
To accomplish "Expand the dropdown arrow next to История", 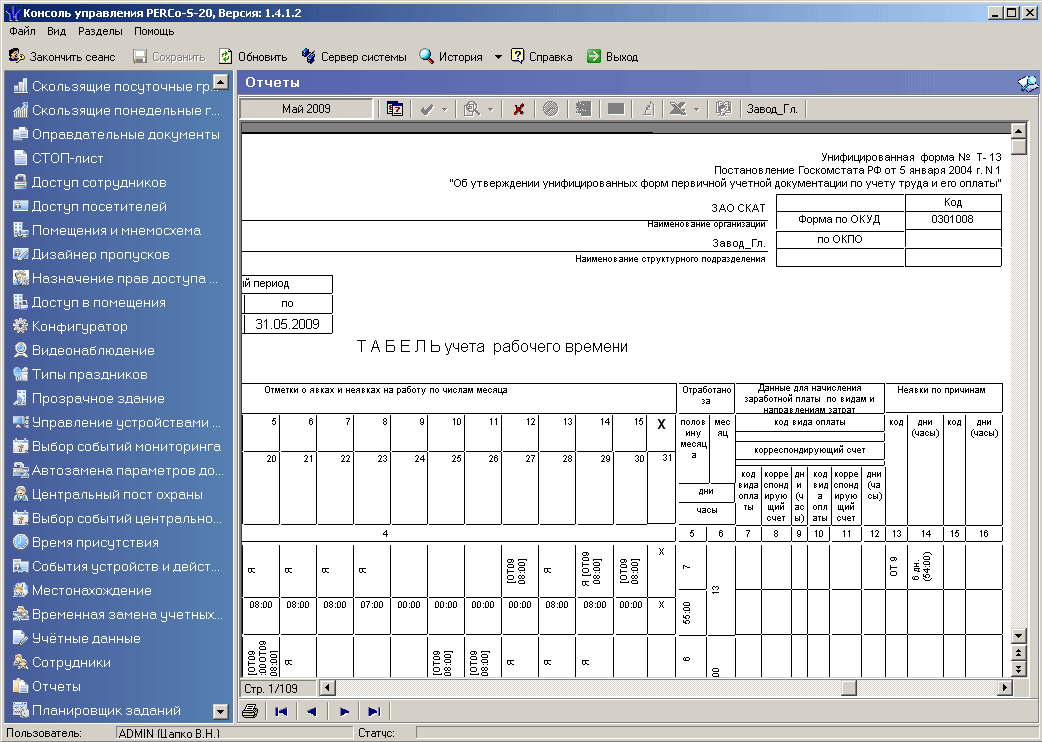I will (x=498, y=57).
